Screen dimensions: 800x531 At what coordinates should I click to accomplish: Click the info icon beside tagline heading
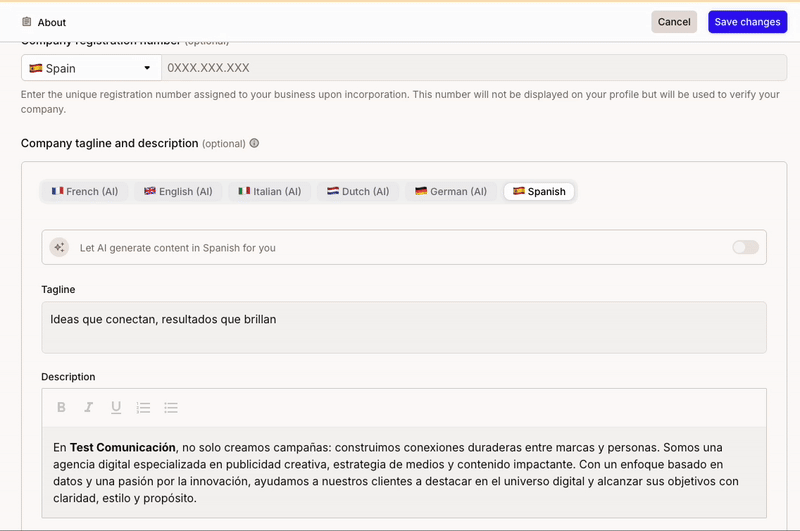pos(254,143)
